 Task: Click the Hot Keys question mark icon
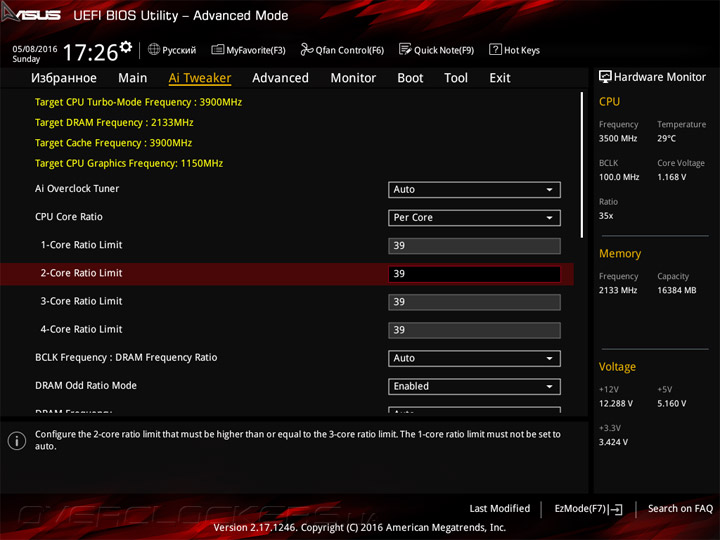click(495, 49)
